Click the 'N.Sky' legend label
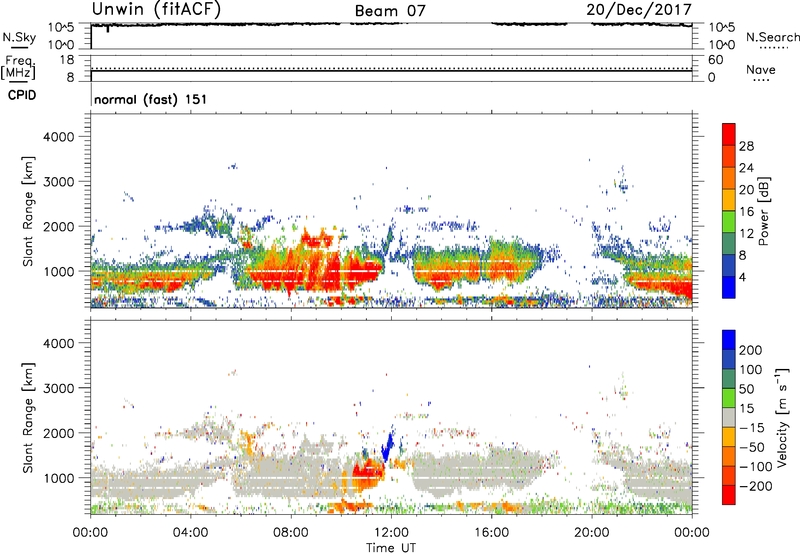This screenshot has width=800, height=554. (19, 37)
